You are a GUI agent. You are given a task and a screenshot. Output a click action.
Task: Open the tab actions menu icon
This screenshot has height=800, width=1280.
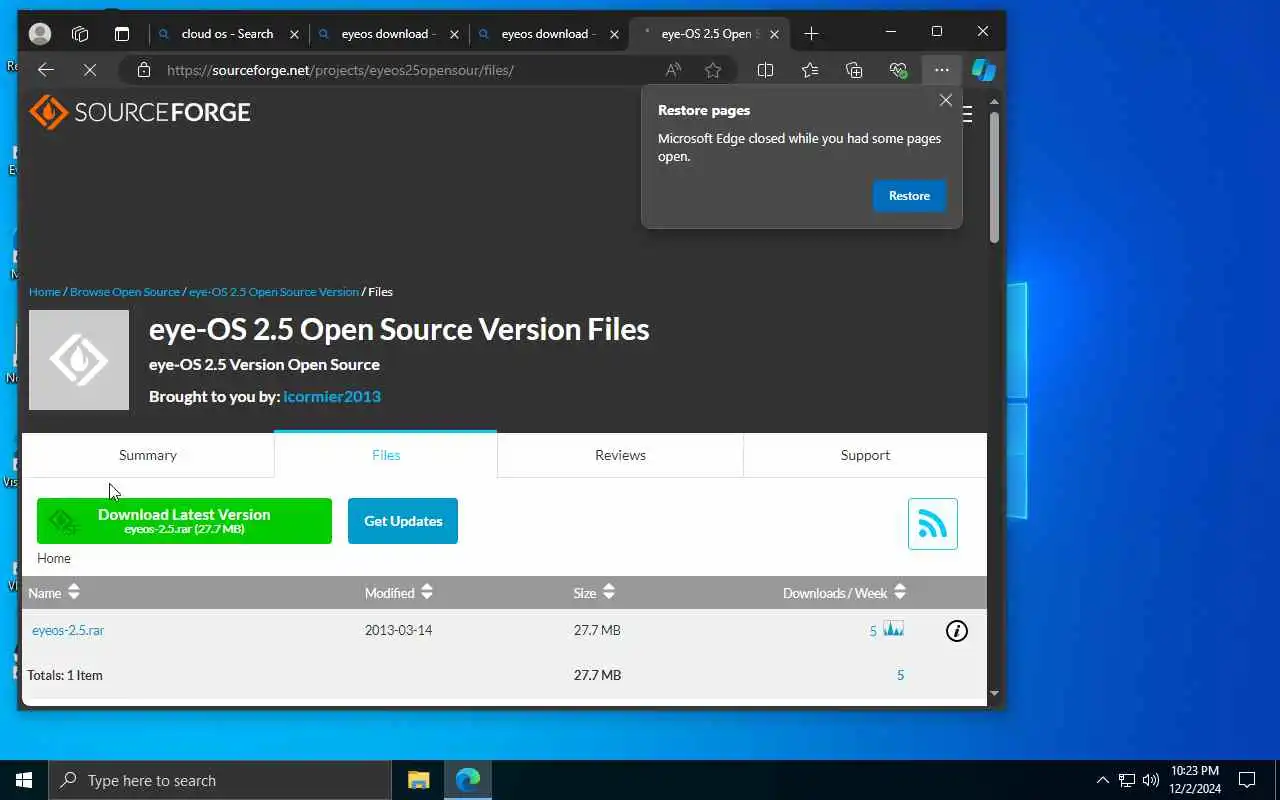click(122, 33)
